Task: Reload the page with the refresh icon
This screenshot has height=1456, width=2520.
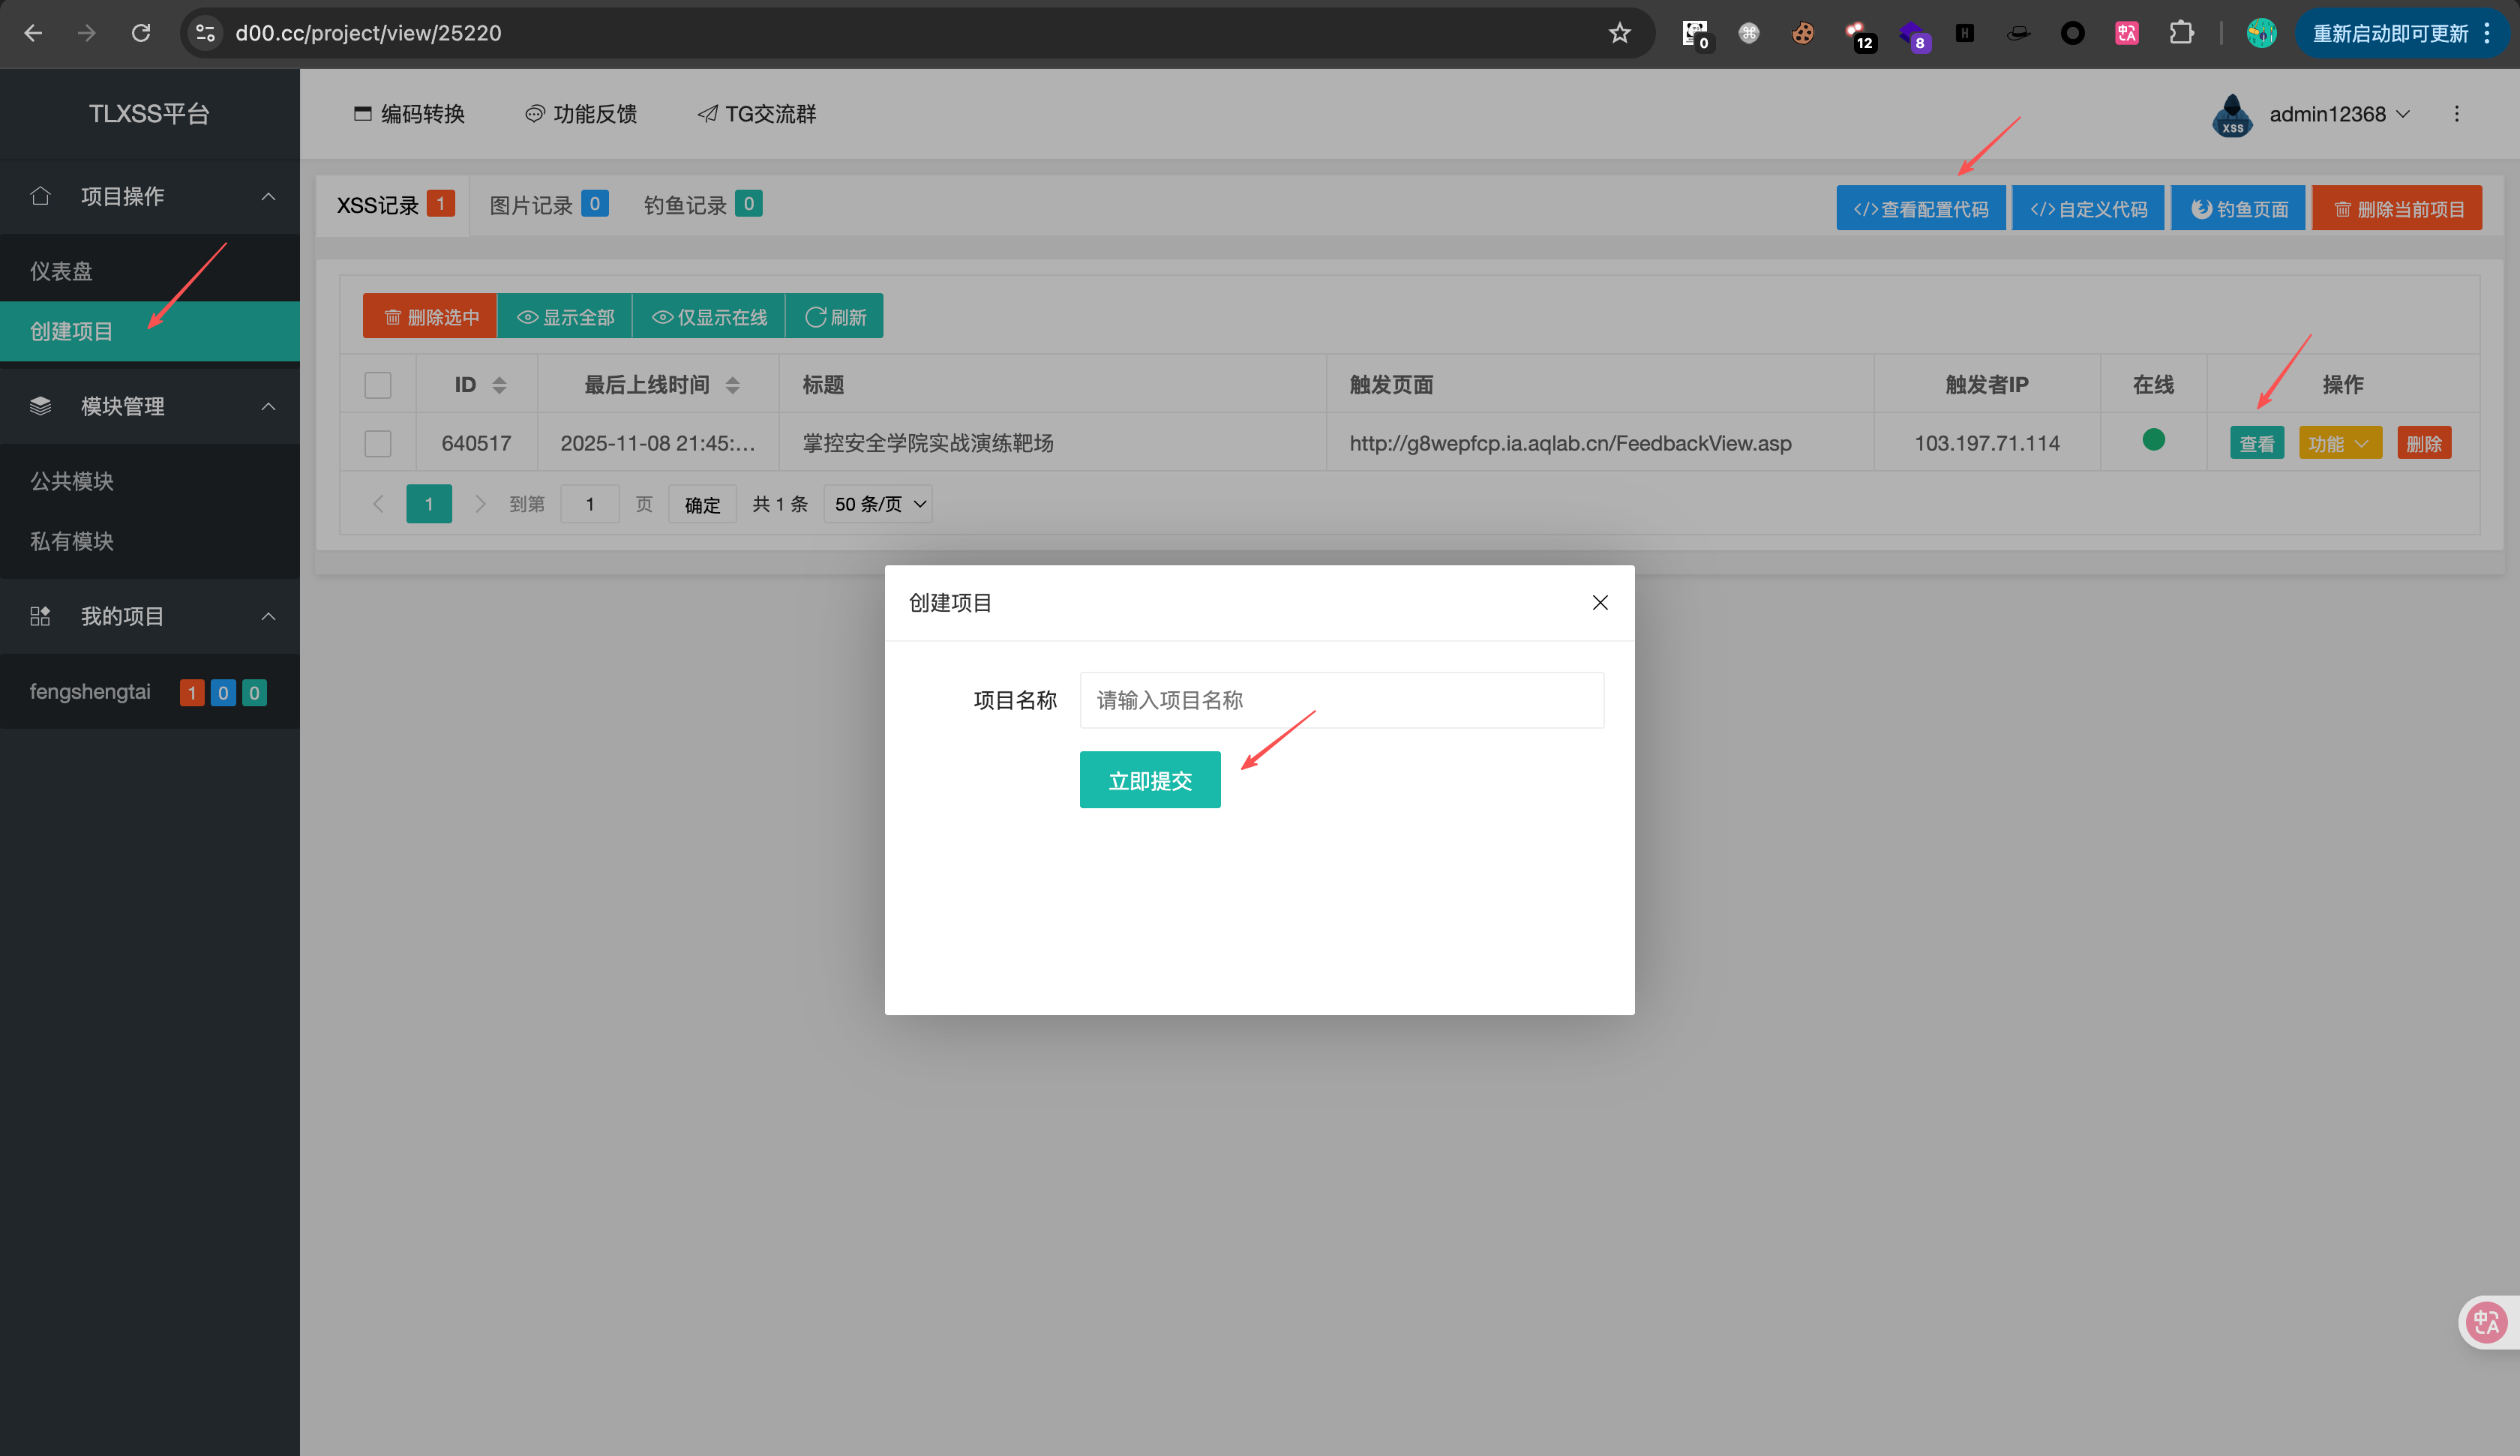Action: pos(141,33)
